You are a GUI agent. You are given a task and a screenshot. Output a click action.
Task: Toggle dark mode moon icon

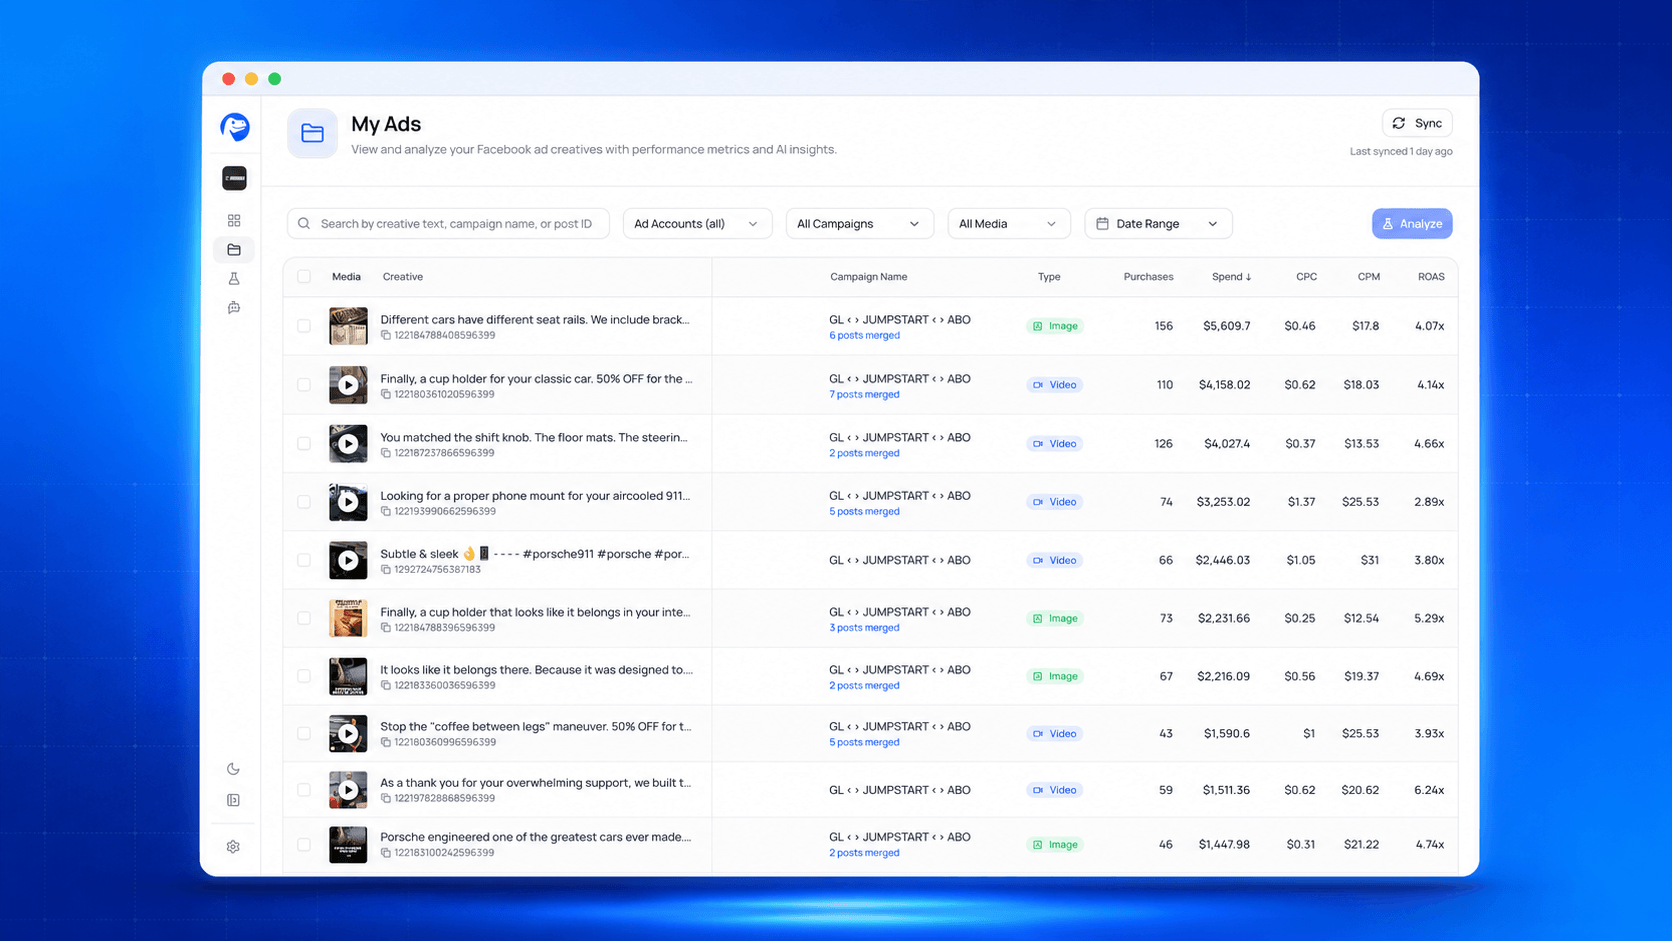click(x=233, y=769)
